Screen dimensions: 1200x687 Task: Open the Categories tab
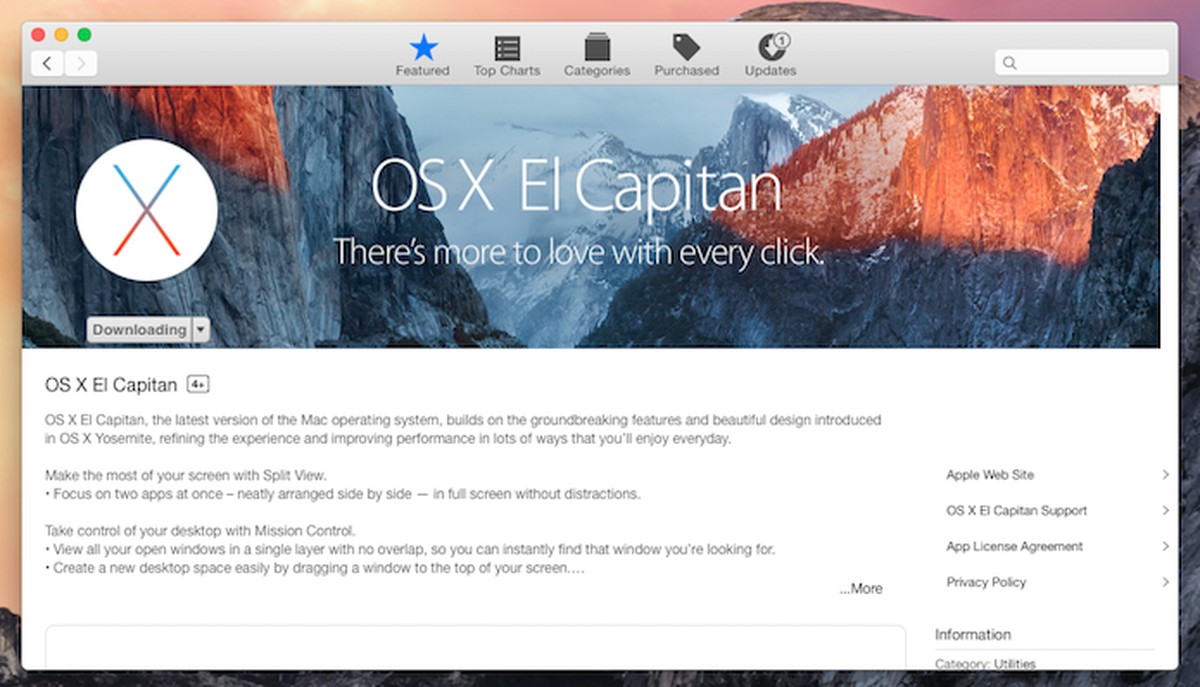(597, 55)
